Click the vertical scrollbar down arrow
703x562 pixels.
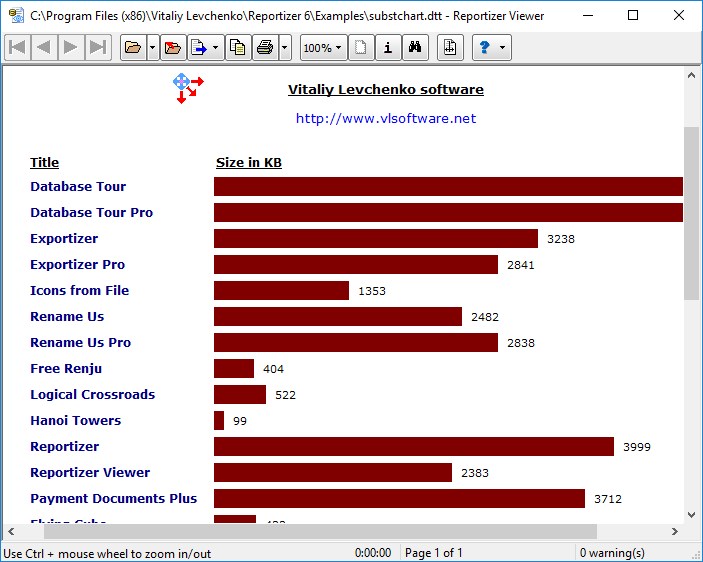(x=691, y=514)
